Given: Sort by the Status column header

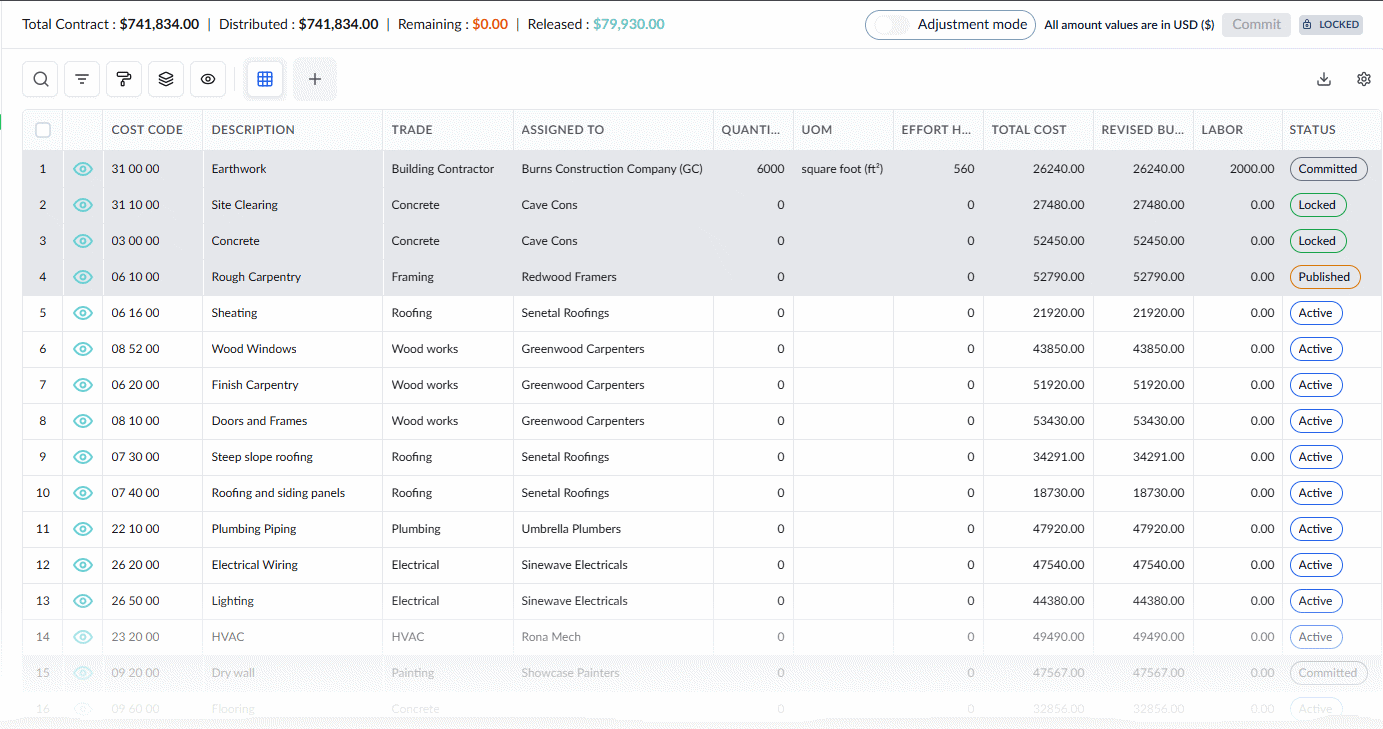Looking at the screenshot, I should [1312, 129].
